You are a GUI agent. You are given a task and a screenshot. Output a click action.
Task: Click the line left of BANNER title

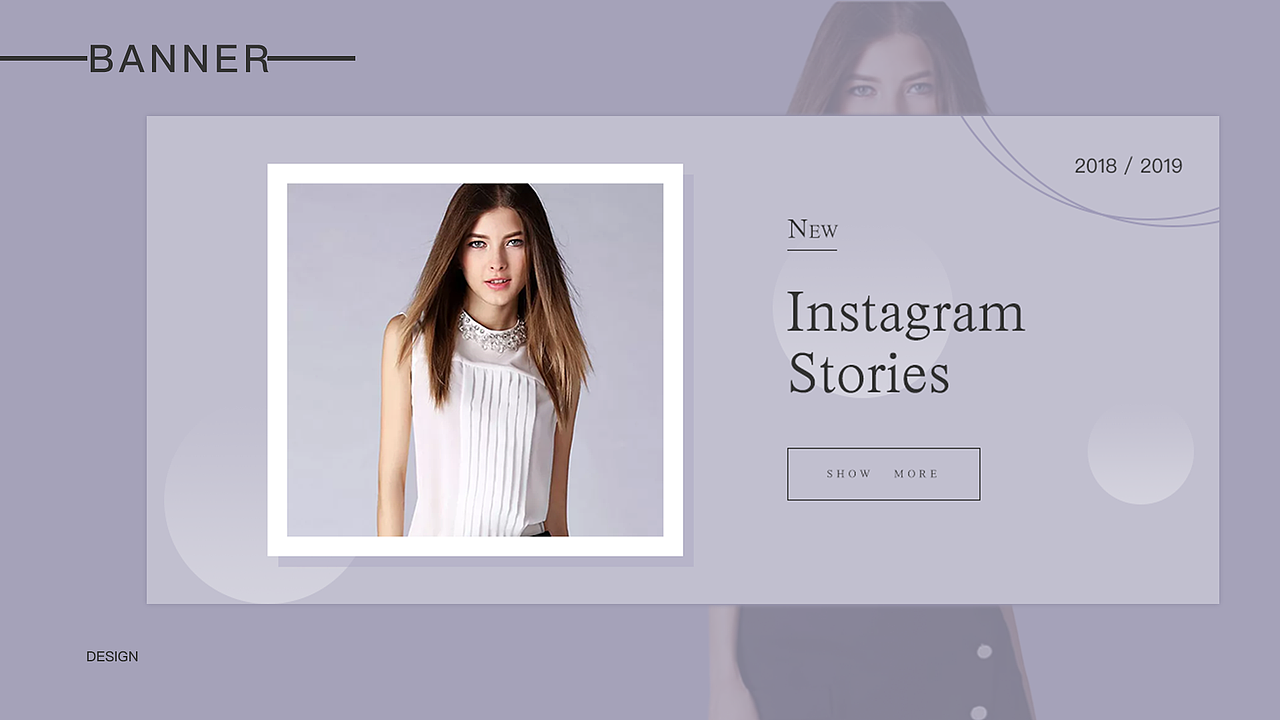pos(43,59)
